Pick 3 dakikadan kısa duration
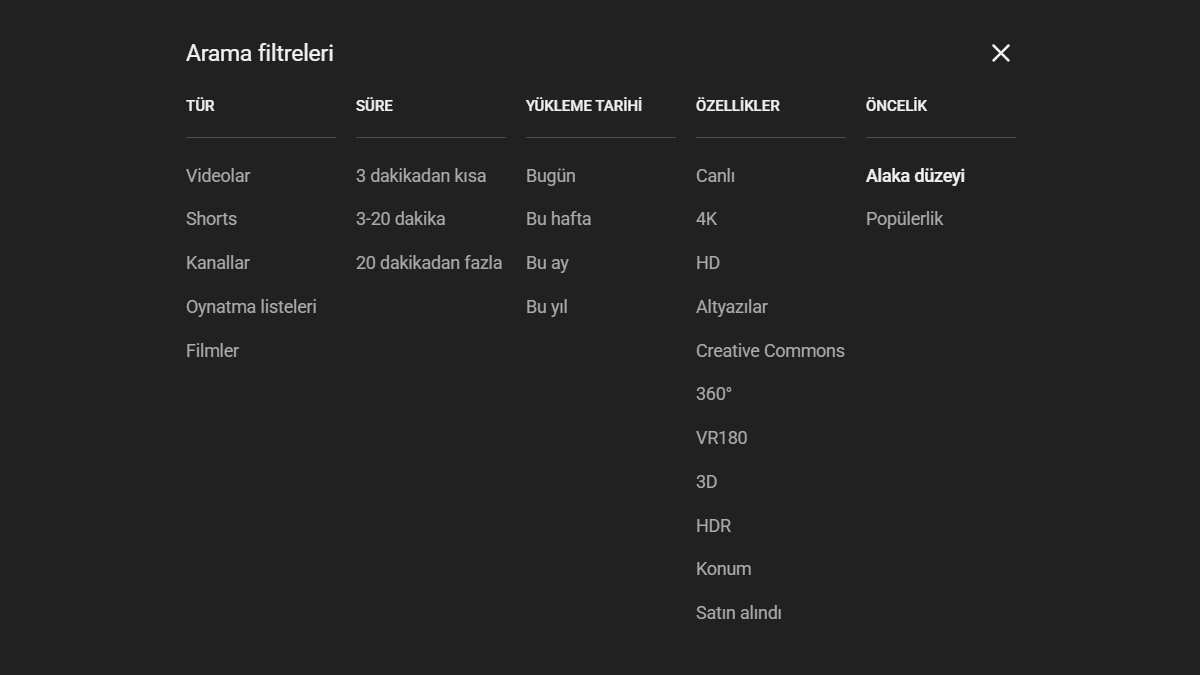The width and height of the screenshot is (1200, 675). click(421, 176)
